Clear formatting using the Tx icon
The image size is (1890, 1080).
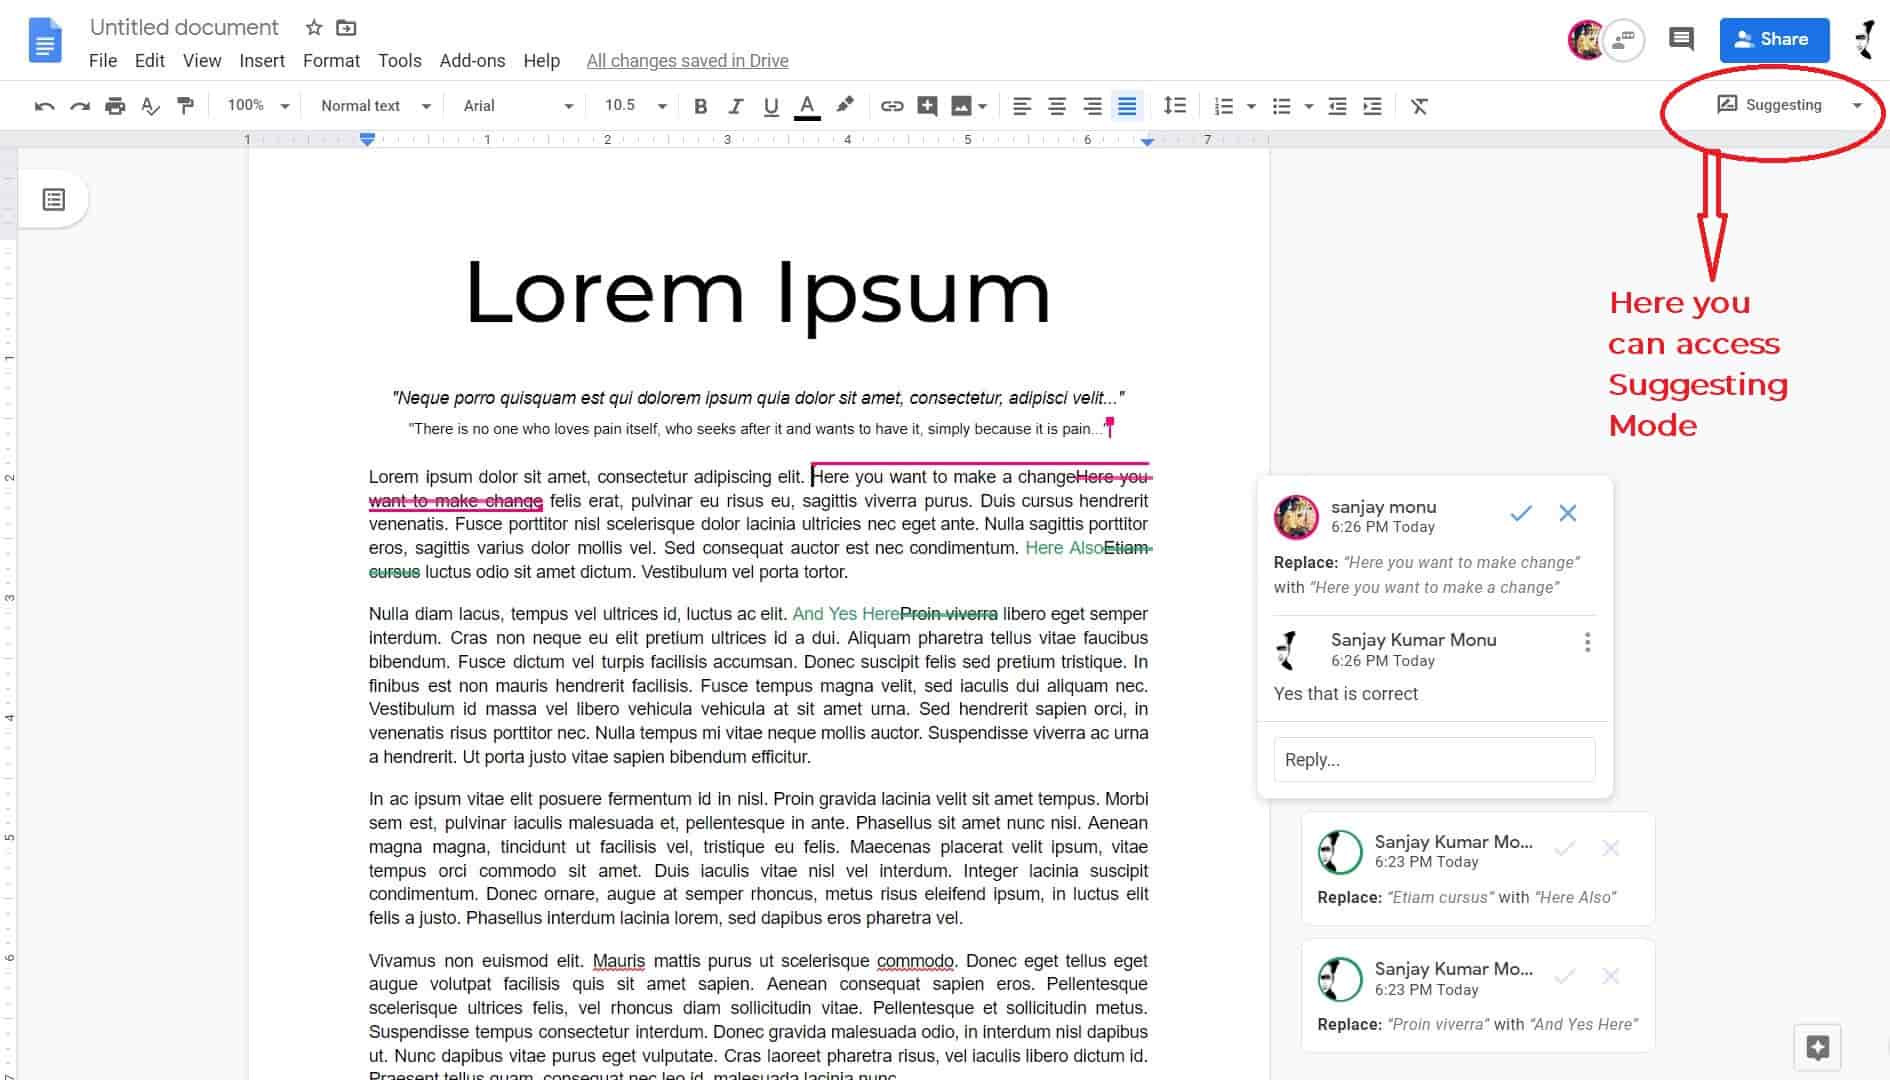pos(1419,106)
